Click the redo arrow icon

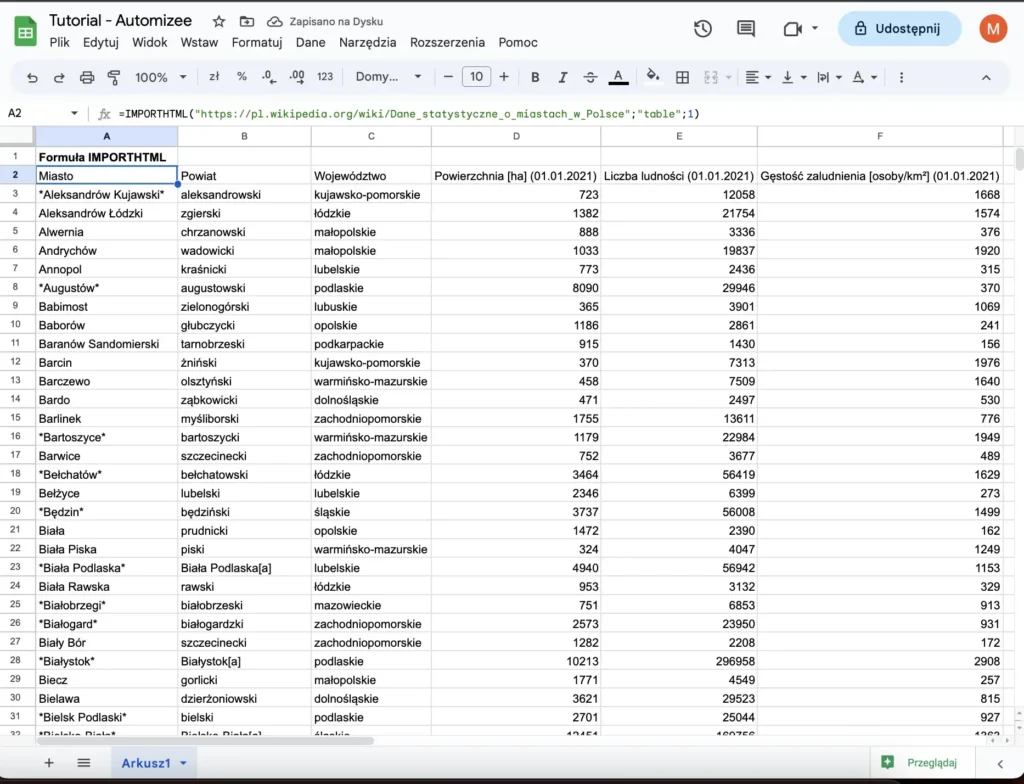(x=59, y=78)
